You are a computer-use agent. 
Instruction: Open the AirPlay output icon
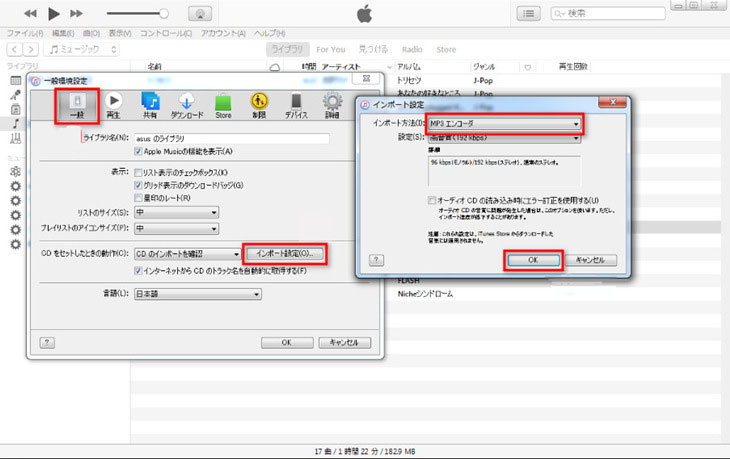200,14
